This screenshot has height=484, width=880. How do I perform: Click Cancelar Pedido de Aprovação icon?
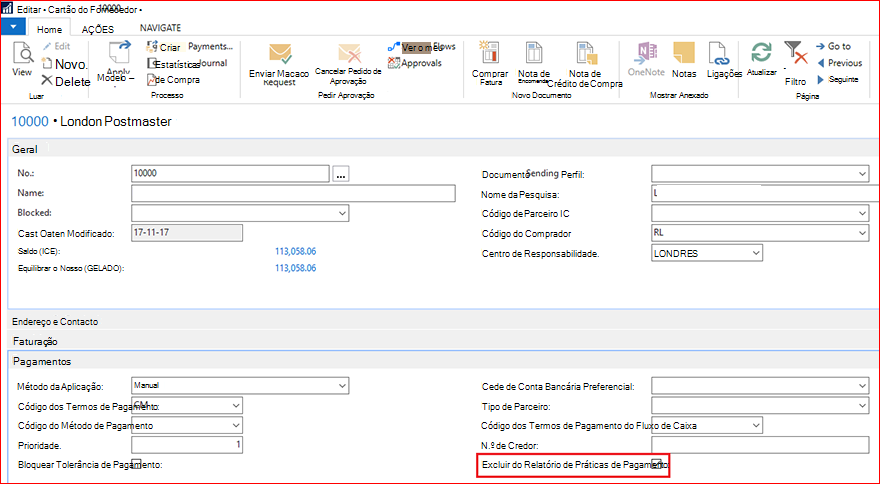point(349,54)
